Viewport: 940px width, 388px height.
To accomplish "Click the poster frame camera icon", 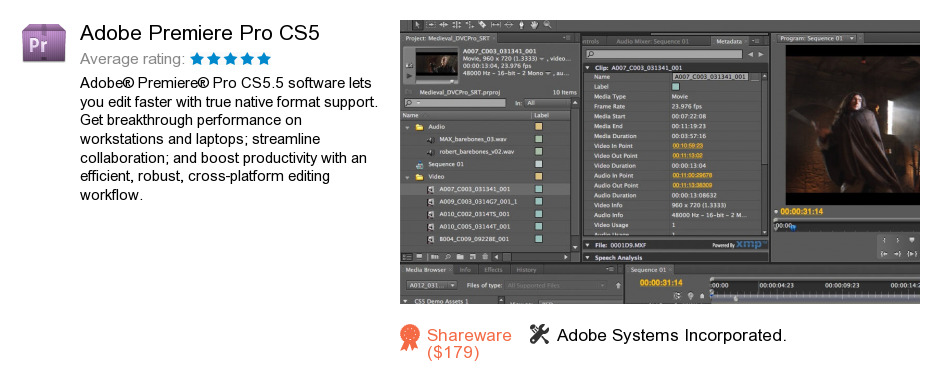I will pyautogui.click(x=409, y=66).
